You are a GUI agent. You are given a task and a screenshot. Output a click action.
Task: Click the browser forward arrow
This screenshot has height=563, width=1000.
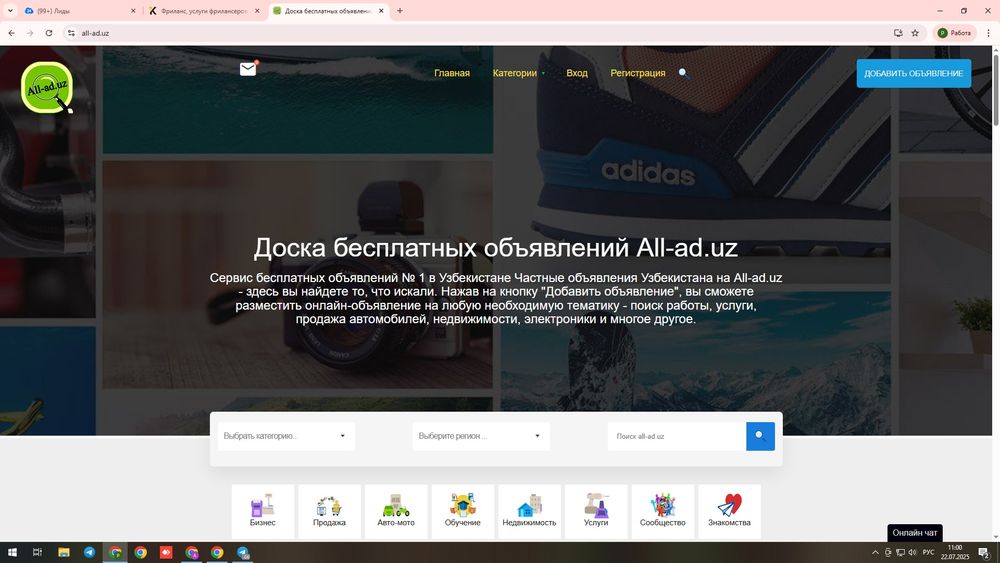30,33
